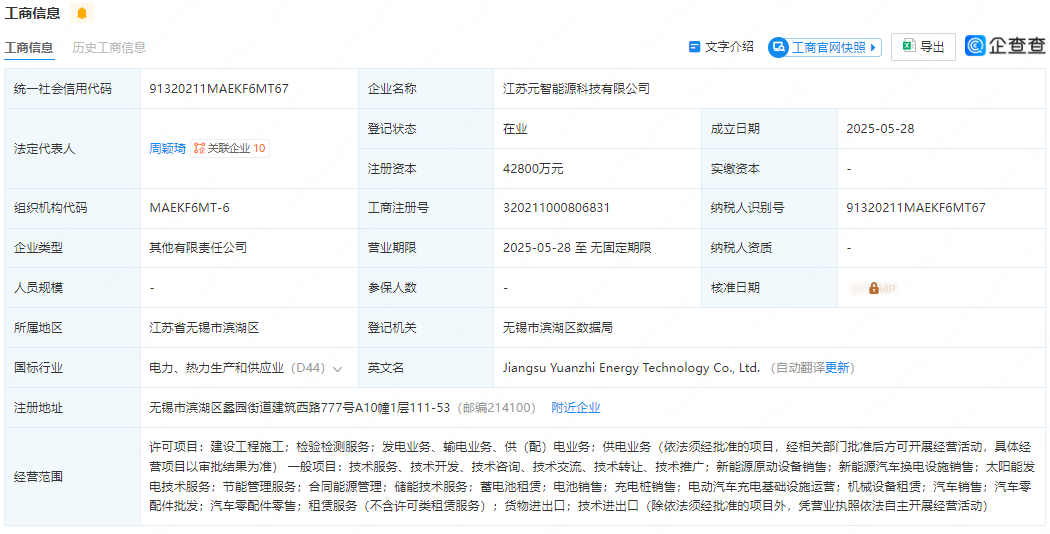Image resolution: width=1050 pixels, height=534 pixels.
Task: Click the 企查查 logo
Action: coord(1005,46)
